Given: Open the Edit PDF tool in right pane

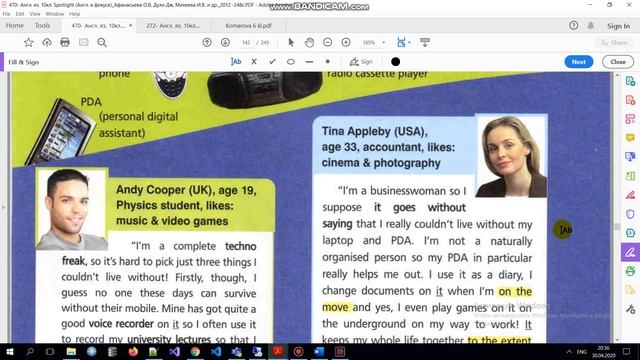Looking at the screenshot, I should [x=630, y=119].
